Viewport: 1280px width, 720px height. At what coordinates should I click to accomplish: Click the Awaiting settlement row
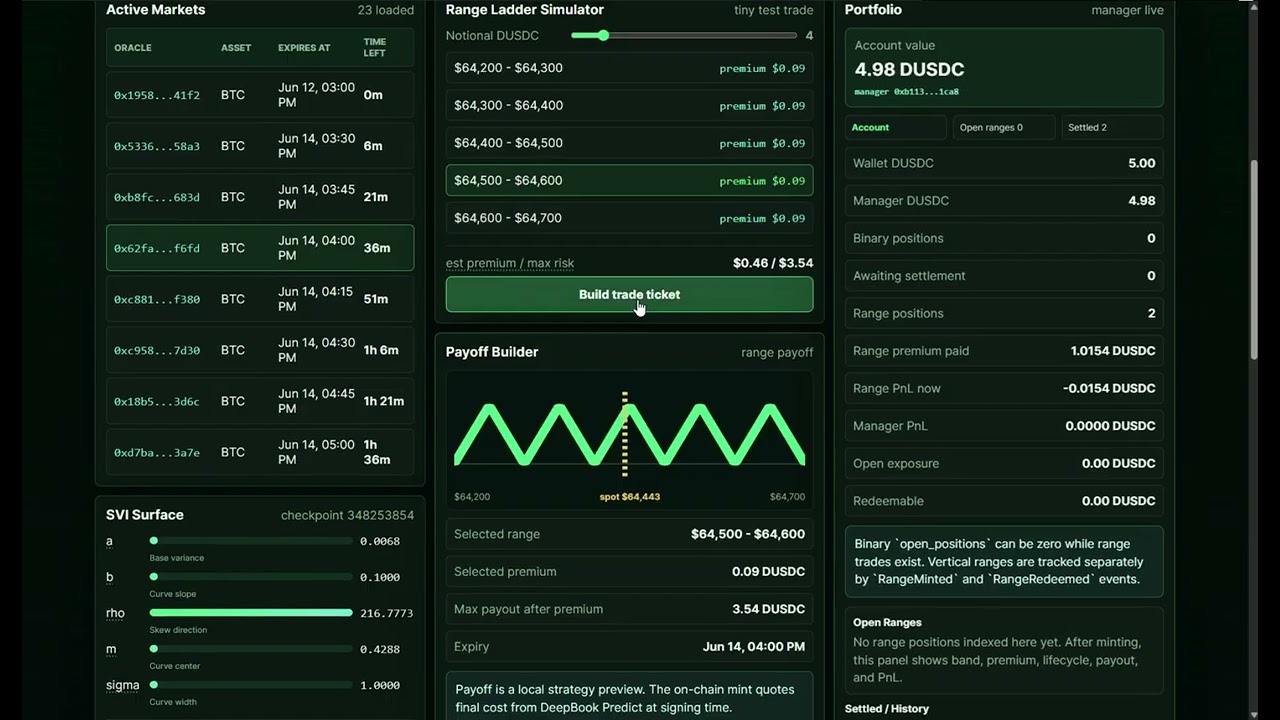pyautogui.click(x=1004, y=276)
